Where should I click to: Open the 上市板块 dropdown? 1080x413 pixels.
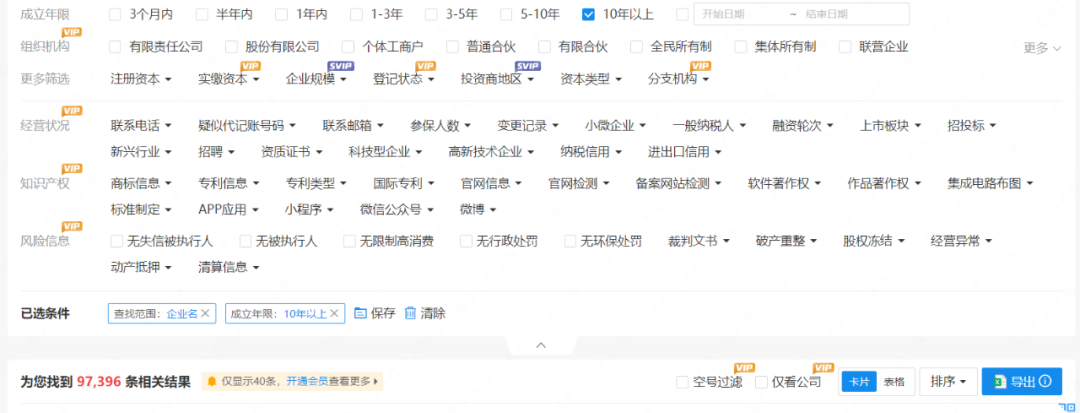tap(891, 126)
